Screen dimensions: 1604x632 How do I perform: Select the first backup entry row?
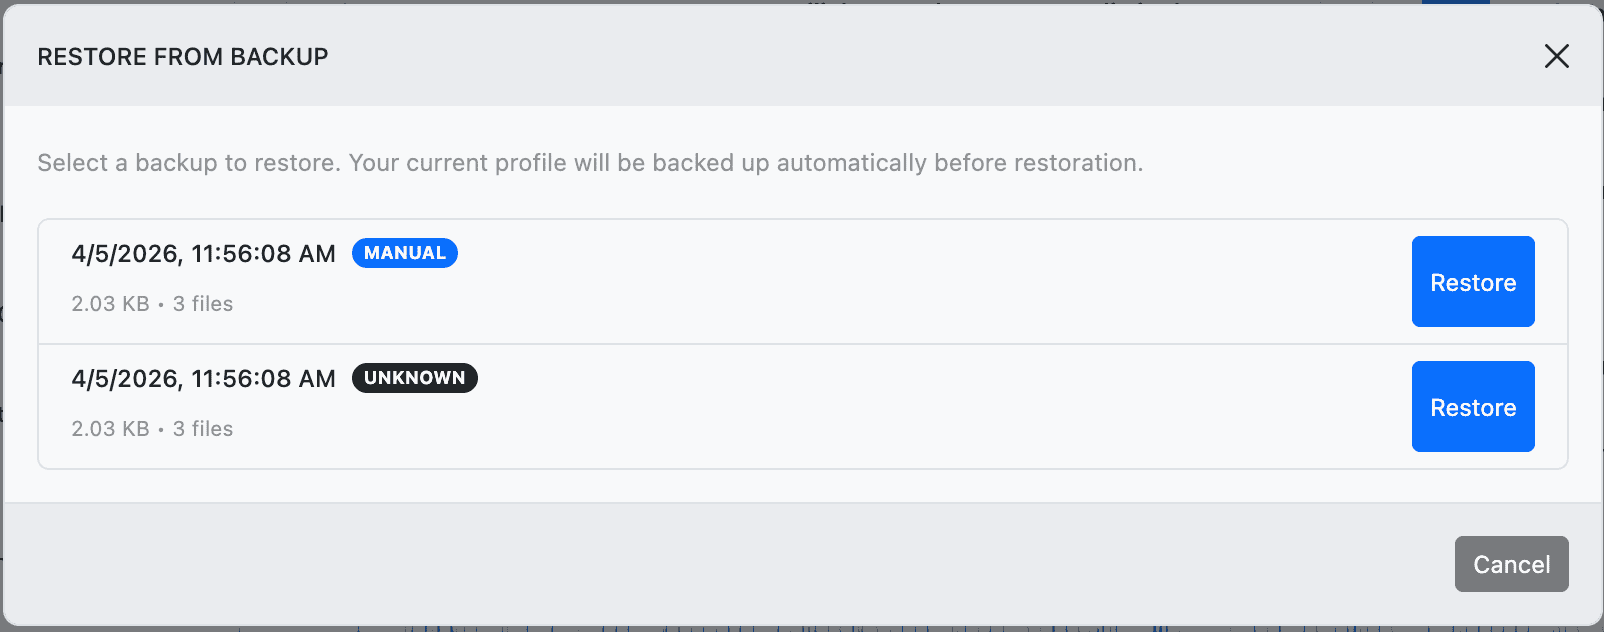(x=800, y=281)
